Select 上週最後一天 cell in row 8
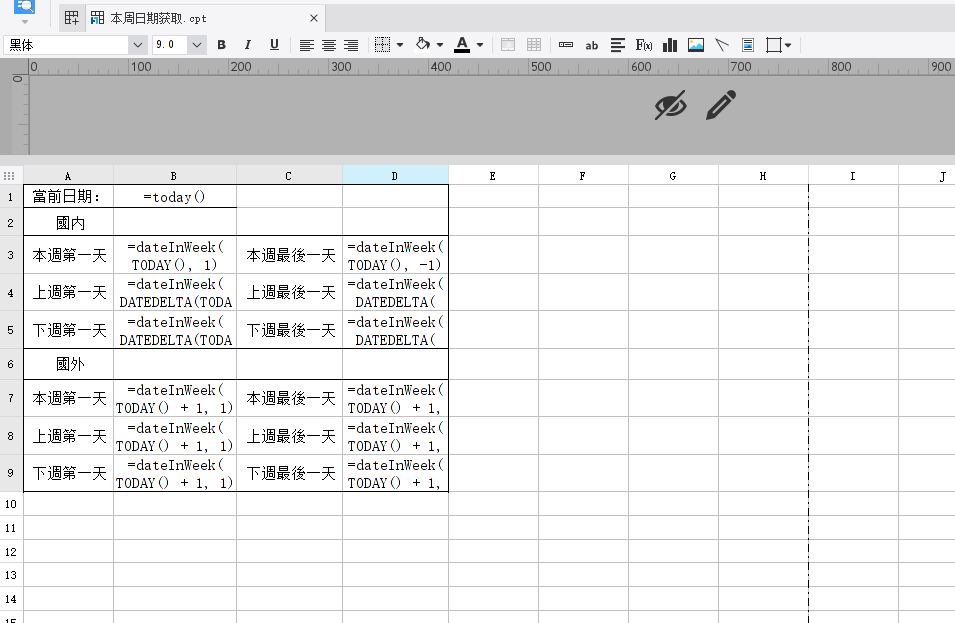Screen dimensions: 955x623 (289, 436)
